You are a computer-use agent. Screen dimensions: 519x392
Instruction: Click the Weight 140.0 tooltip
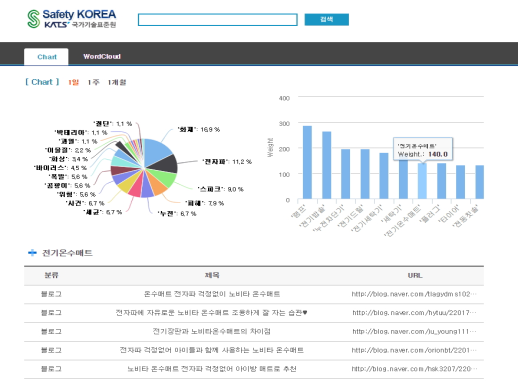[x=423, y=149]
